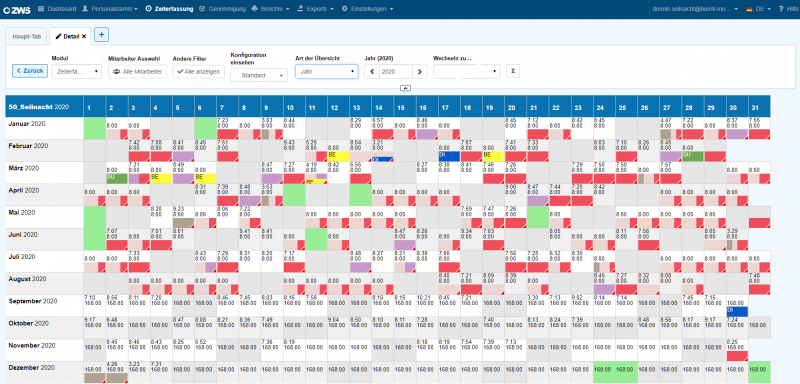Viewport: 800px width, 384px height.
Task: Click the red November day 30 cell
Action: (737, 356)
